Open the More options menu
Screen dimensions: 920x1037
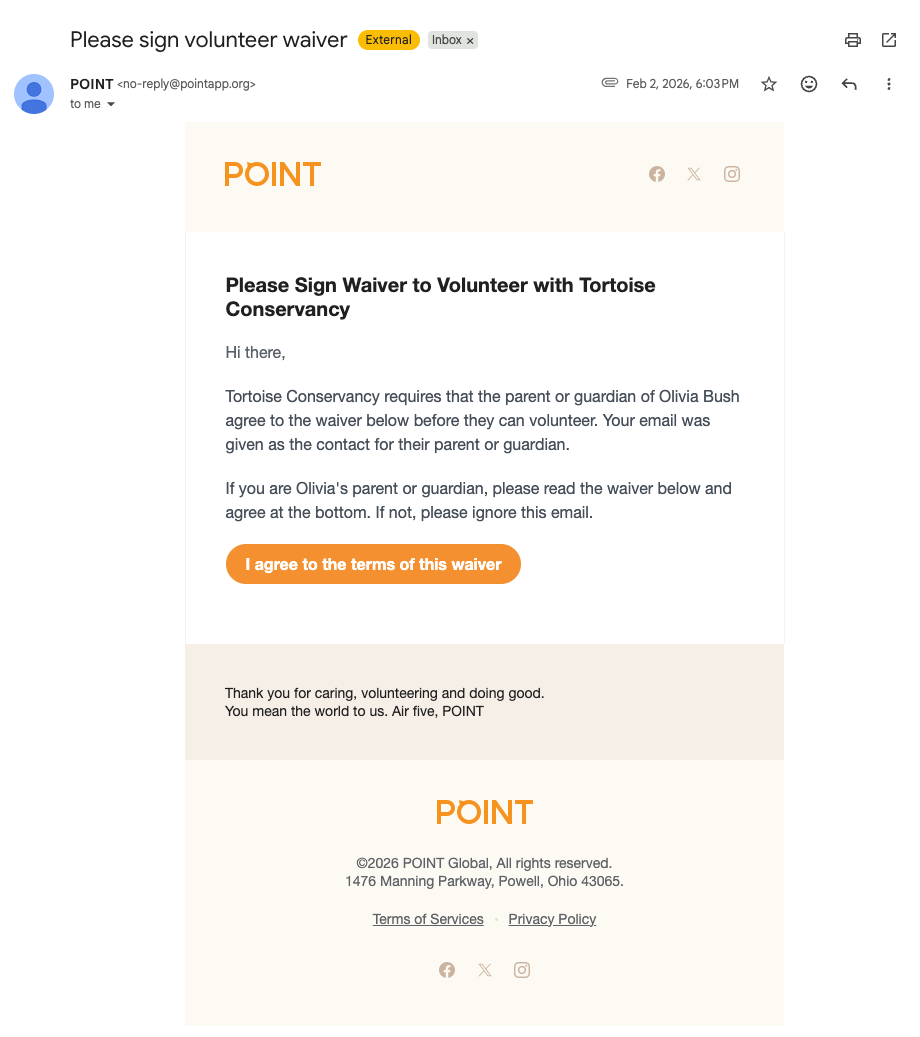pos(888,84)
